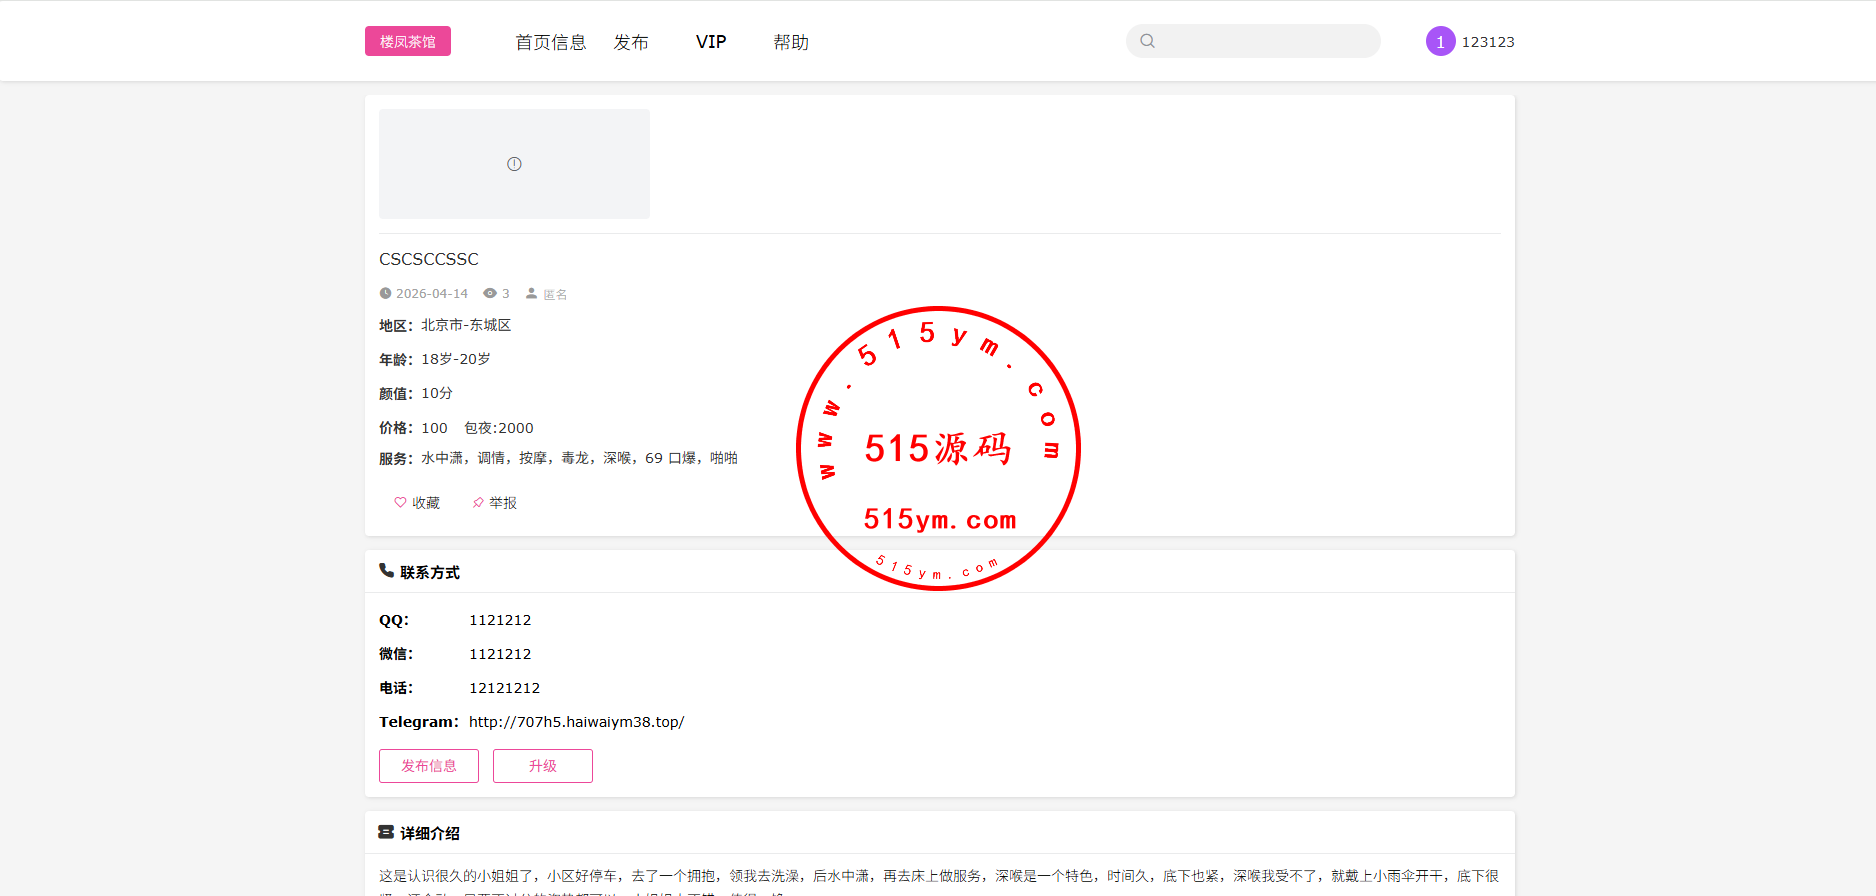Screen dimensions: 1876x896
Task: Click the eye view-count icon
Action: coord(490,293)
